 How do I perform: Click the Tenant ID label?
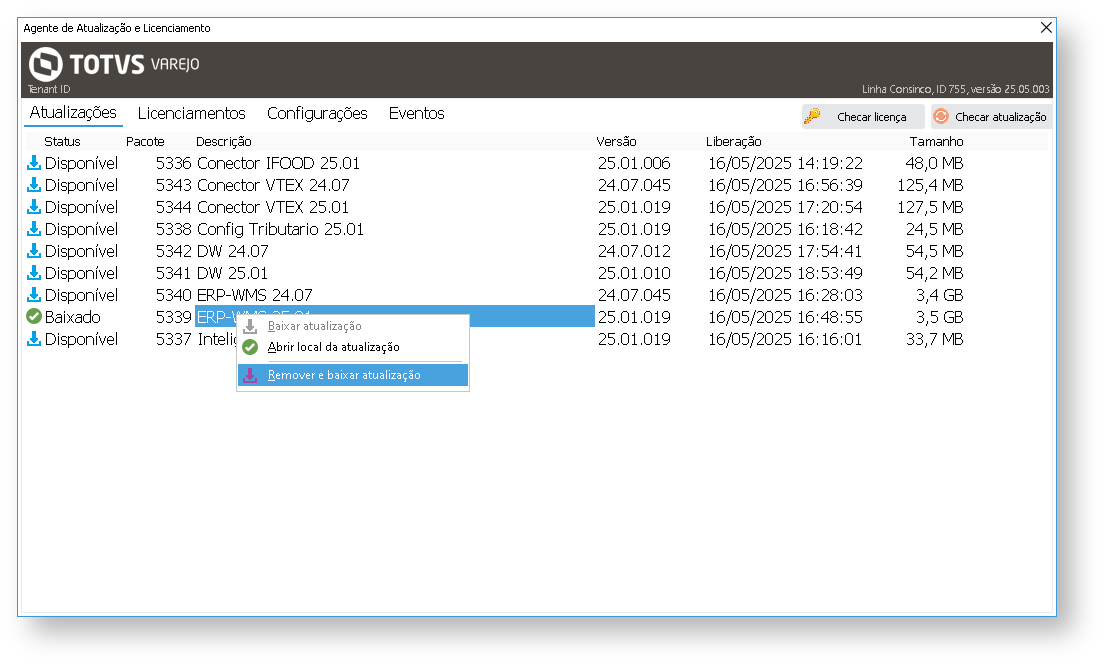49,89
